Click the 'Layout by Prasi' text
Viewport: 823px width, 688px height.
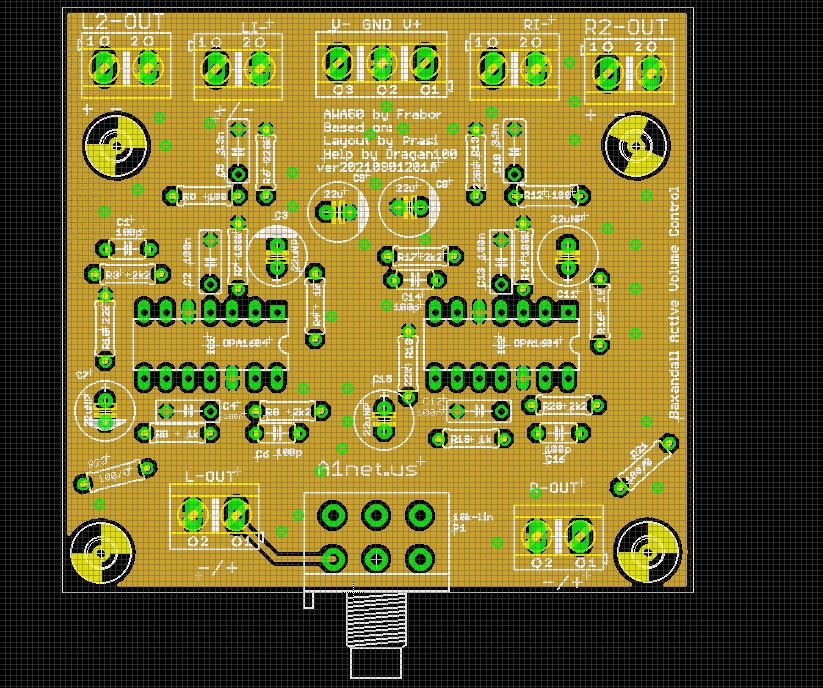(x=381, y=141)
